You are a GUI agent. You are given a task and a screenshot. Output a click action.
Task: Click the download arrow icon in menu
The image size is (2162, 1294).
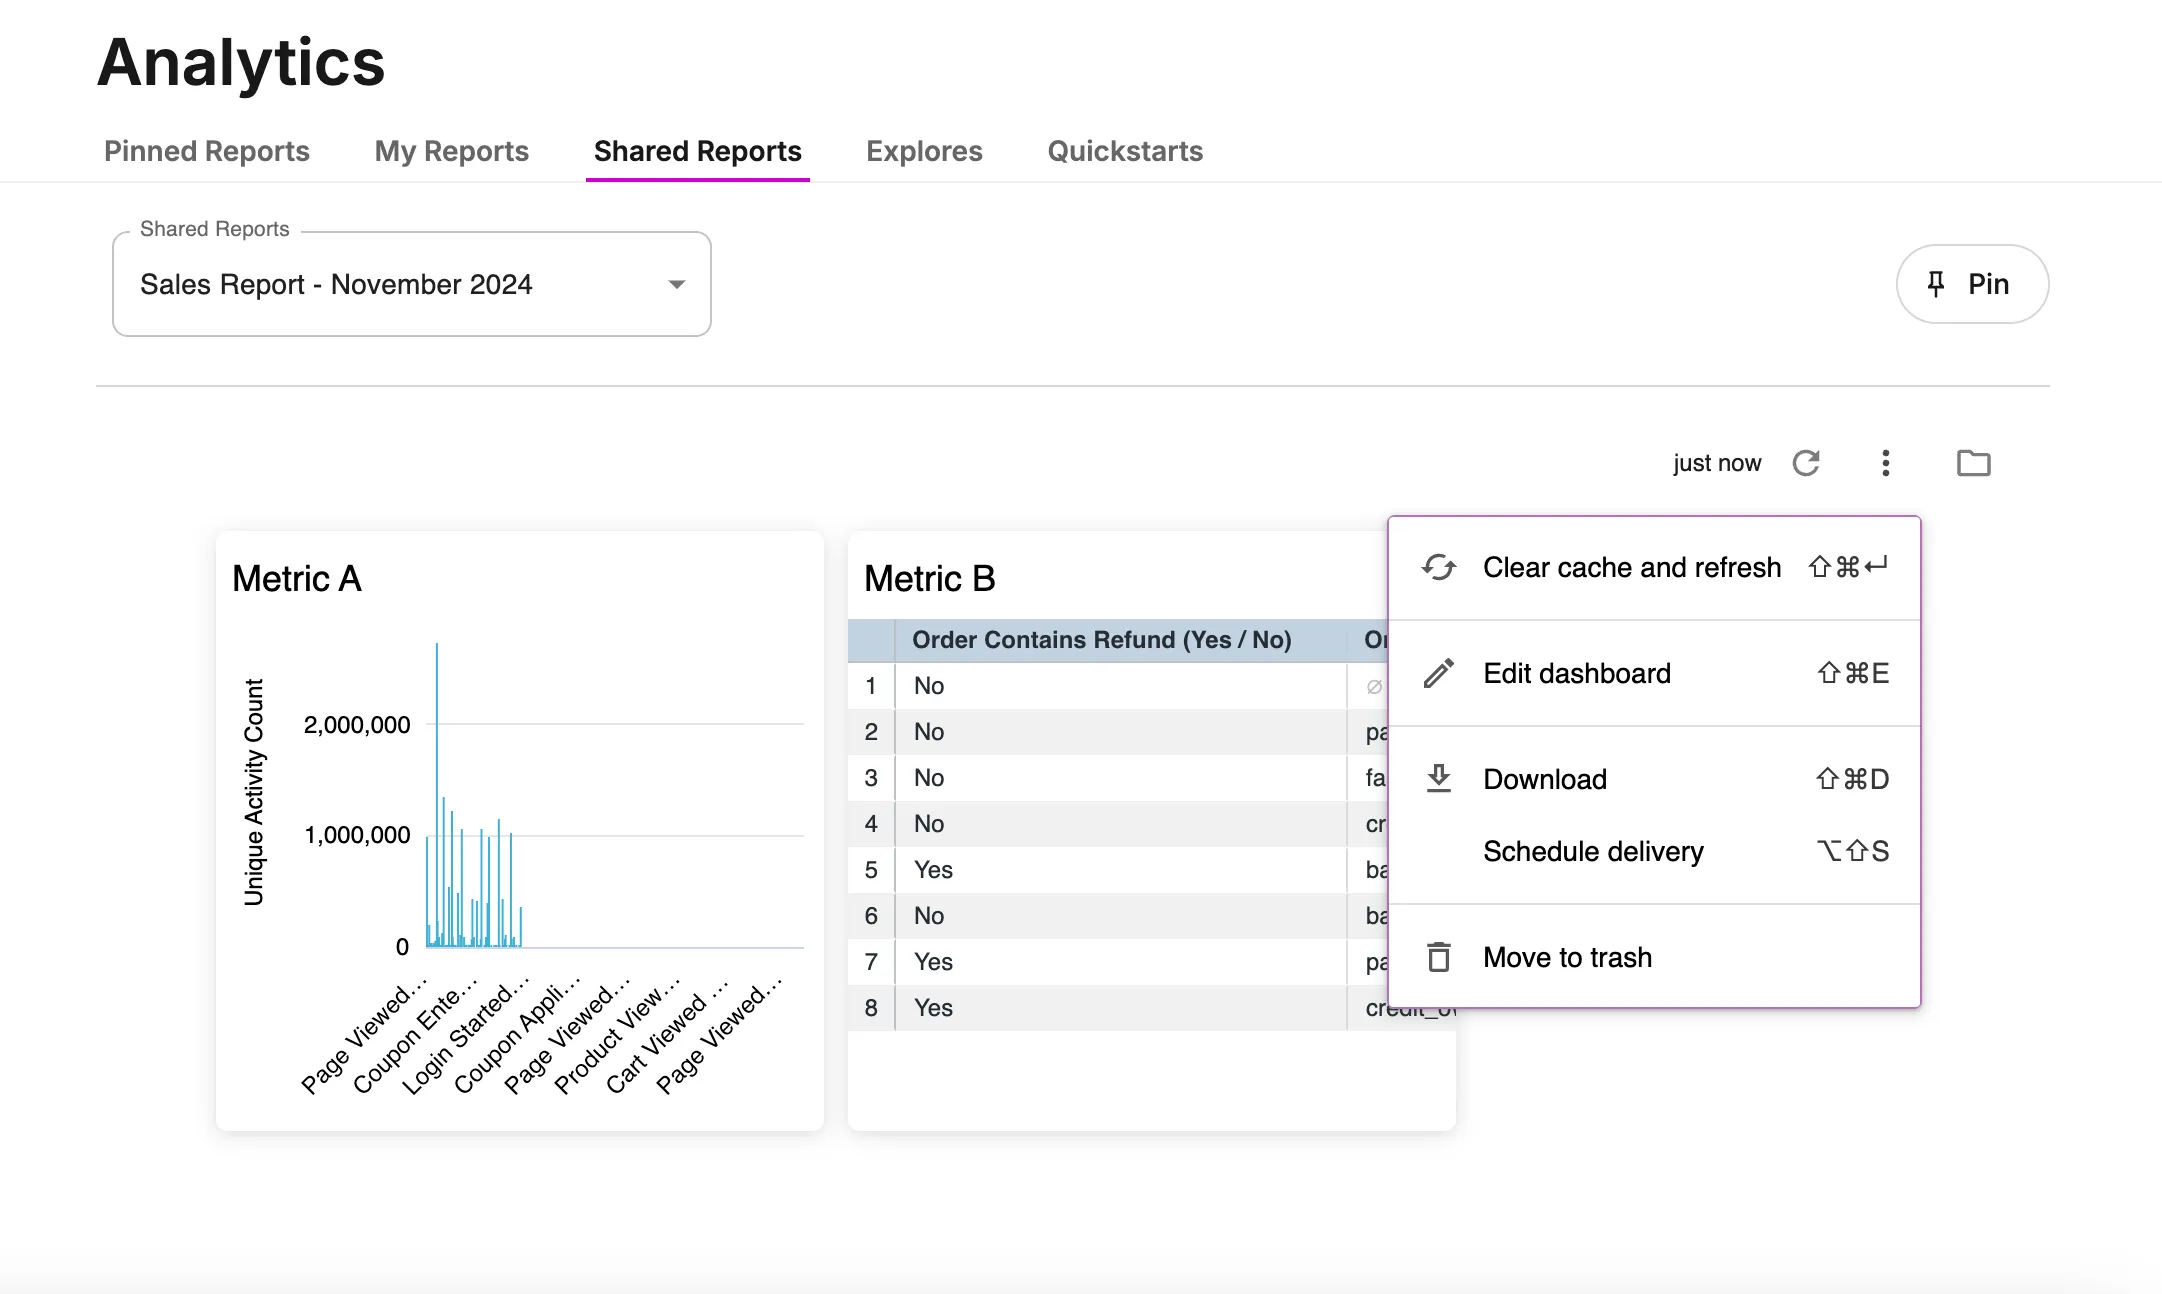(x=1439, y=778)
